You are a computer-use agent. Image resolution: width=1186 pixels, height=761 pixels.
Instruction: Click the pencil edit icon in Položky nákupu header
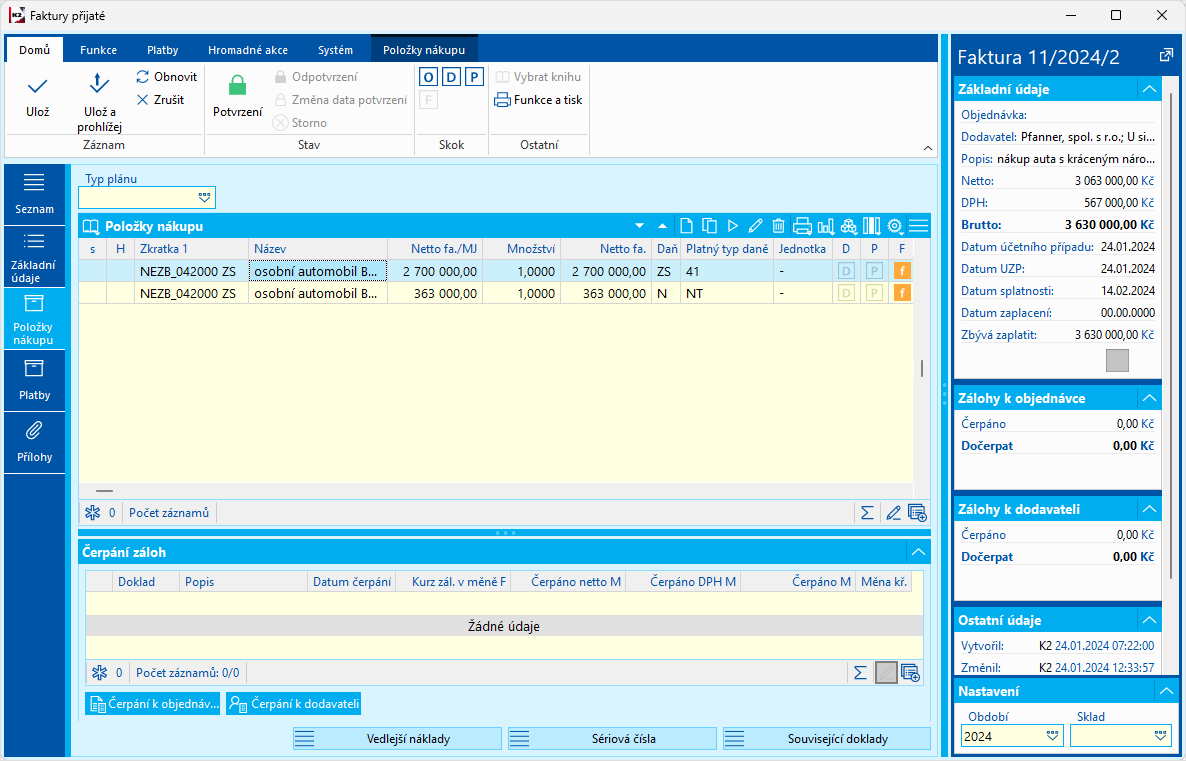coord(755,226)
